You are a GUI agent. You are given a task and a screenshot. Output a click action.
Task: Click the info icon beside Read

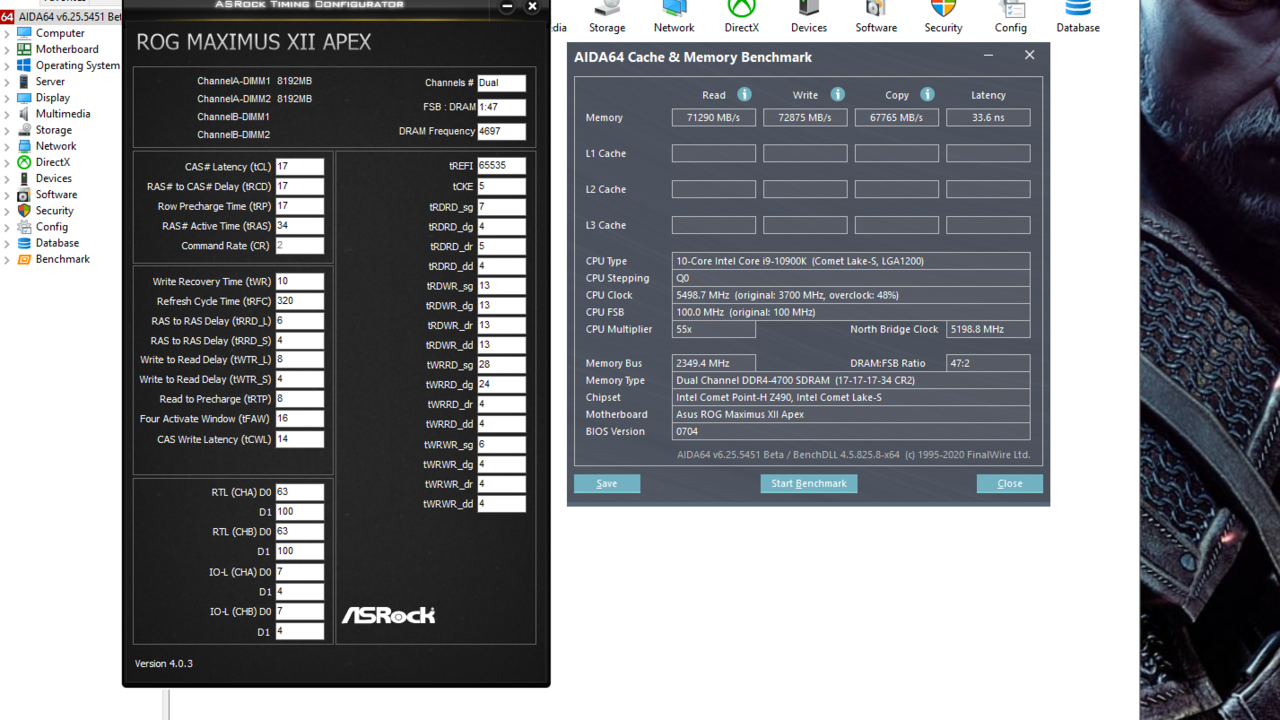click(x=744, y=94)
